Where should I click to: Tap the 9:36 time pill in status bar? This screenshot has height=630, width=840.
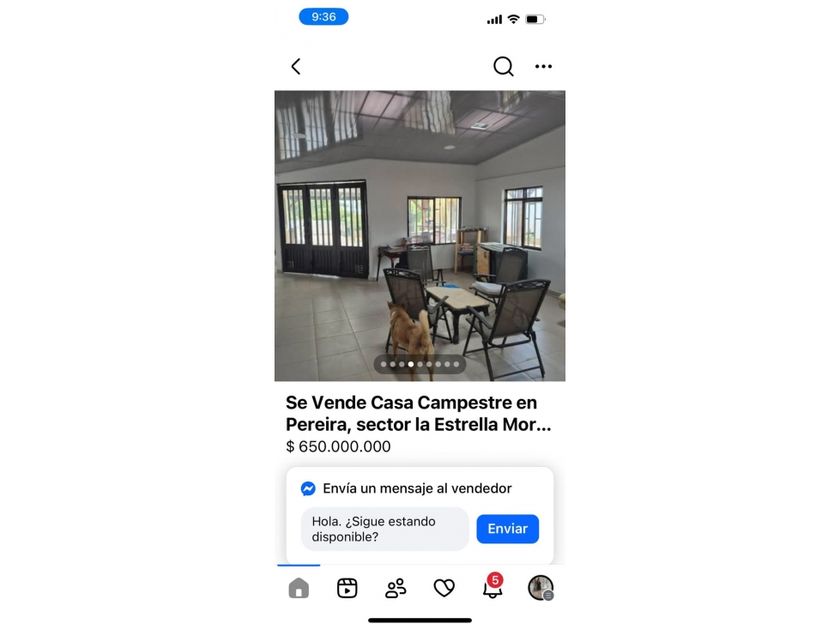[324, 17]
